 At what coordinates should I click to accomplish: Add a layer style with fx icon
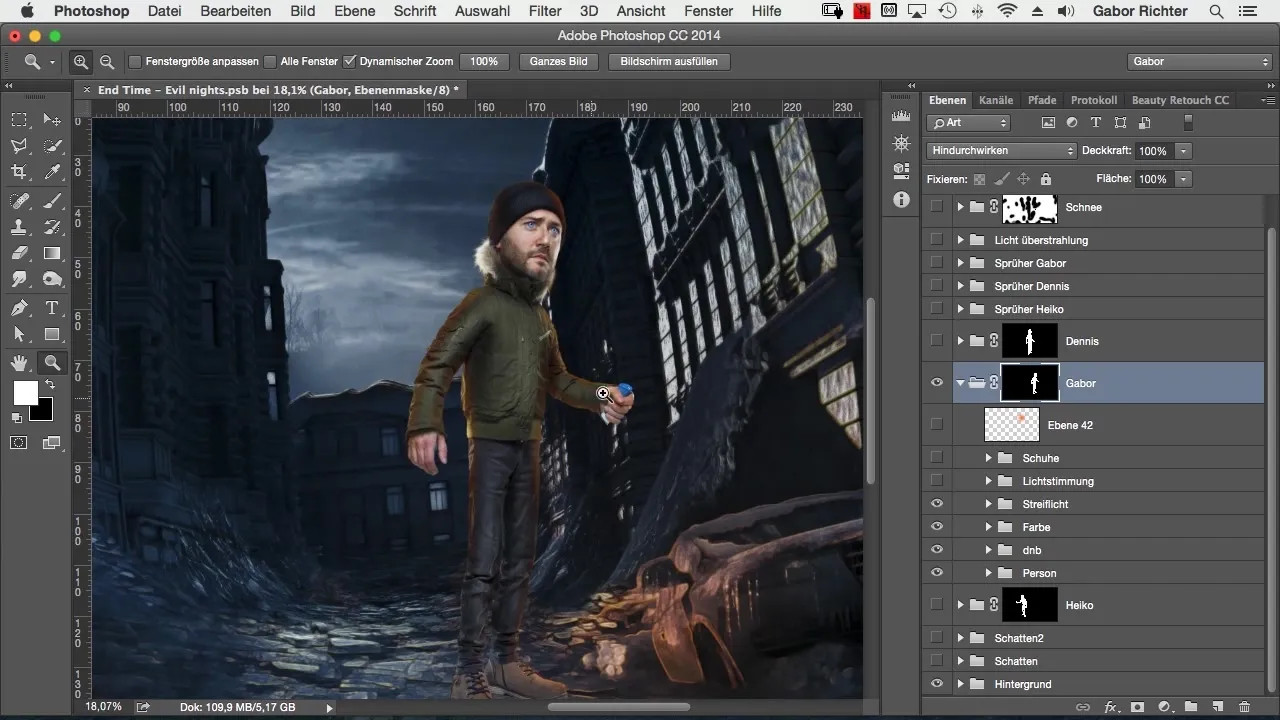1110,707
